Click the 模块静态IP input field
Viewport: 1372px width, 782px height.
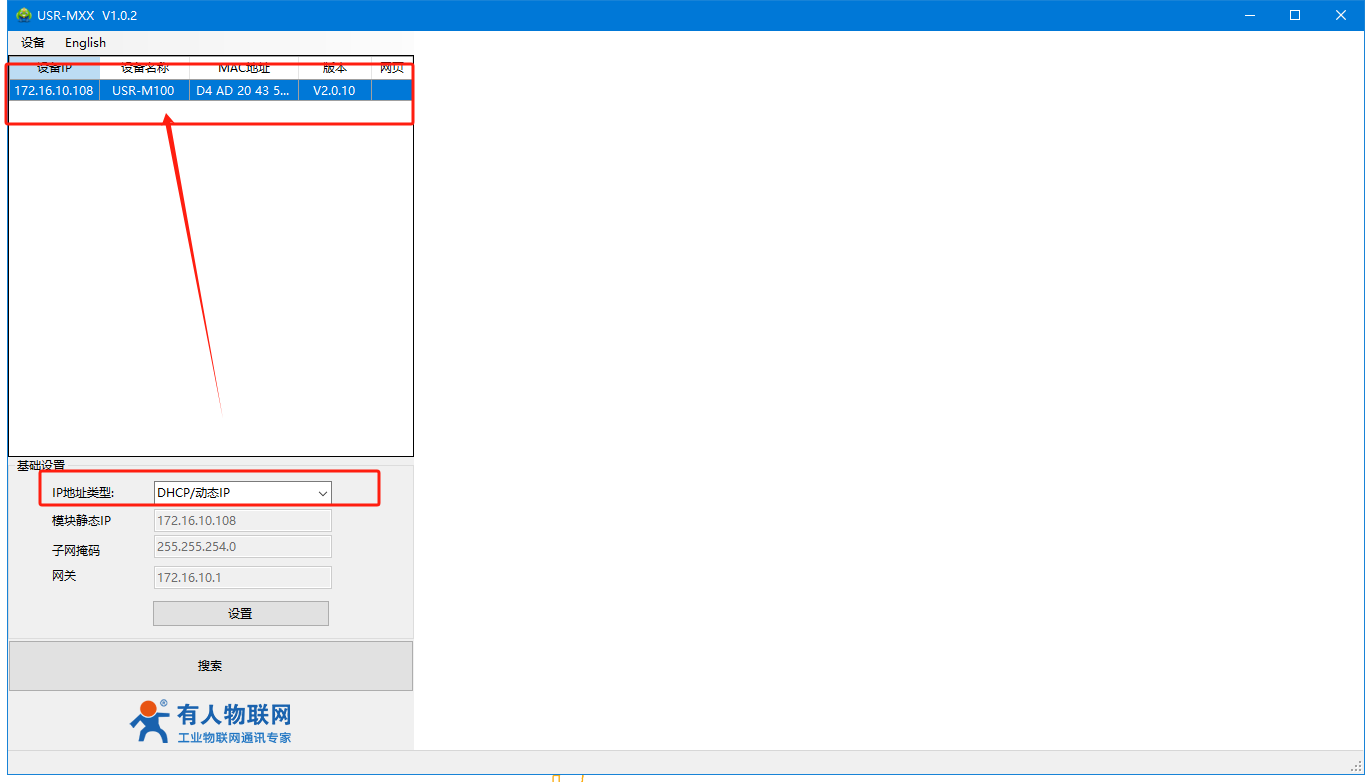click(x=242, y=520)
